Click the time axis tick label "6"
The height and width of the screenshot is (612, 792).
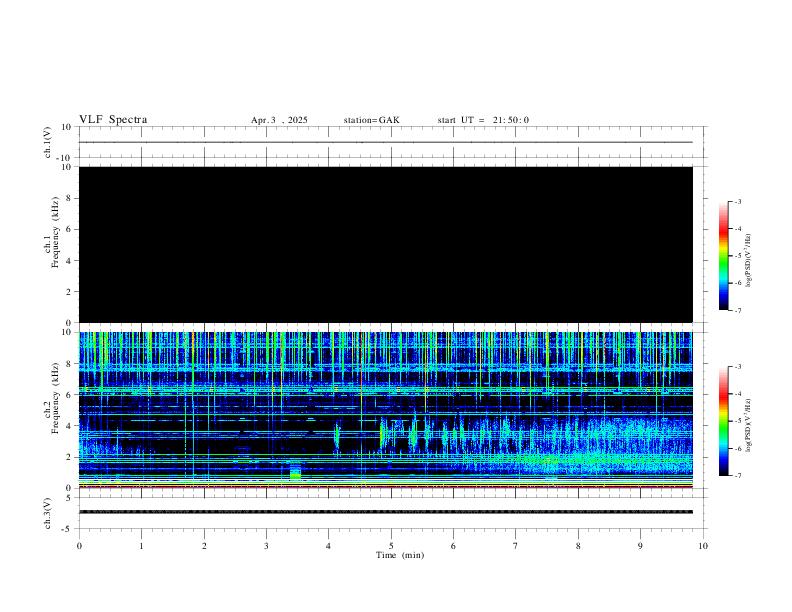(454, 546)
